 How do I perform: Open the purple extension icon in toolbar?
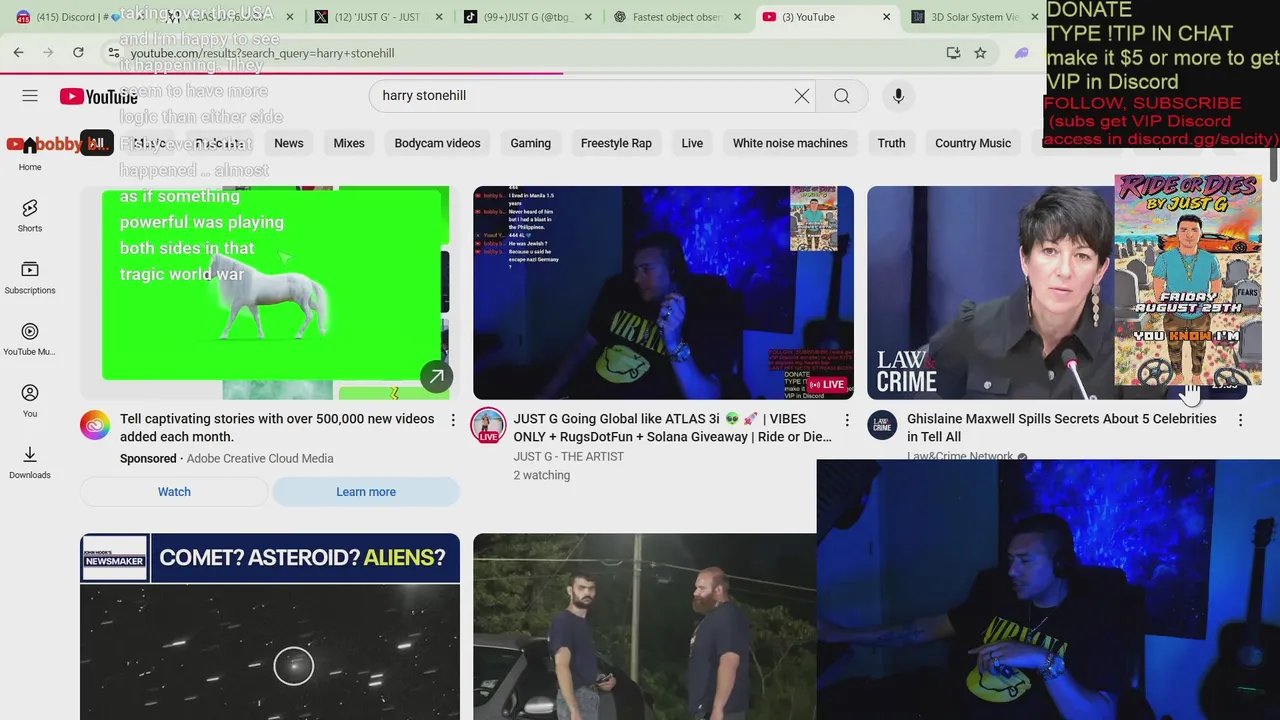[x=1021, y=53]
